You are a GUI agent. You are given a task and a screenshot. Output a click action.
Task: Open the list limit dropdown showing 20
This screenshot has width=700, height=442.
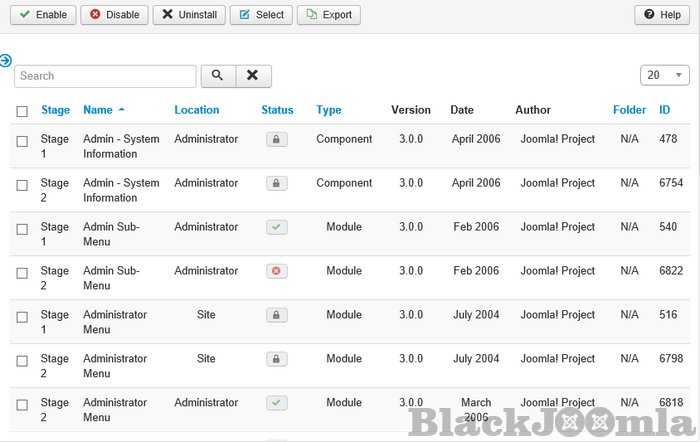(664, 76)
